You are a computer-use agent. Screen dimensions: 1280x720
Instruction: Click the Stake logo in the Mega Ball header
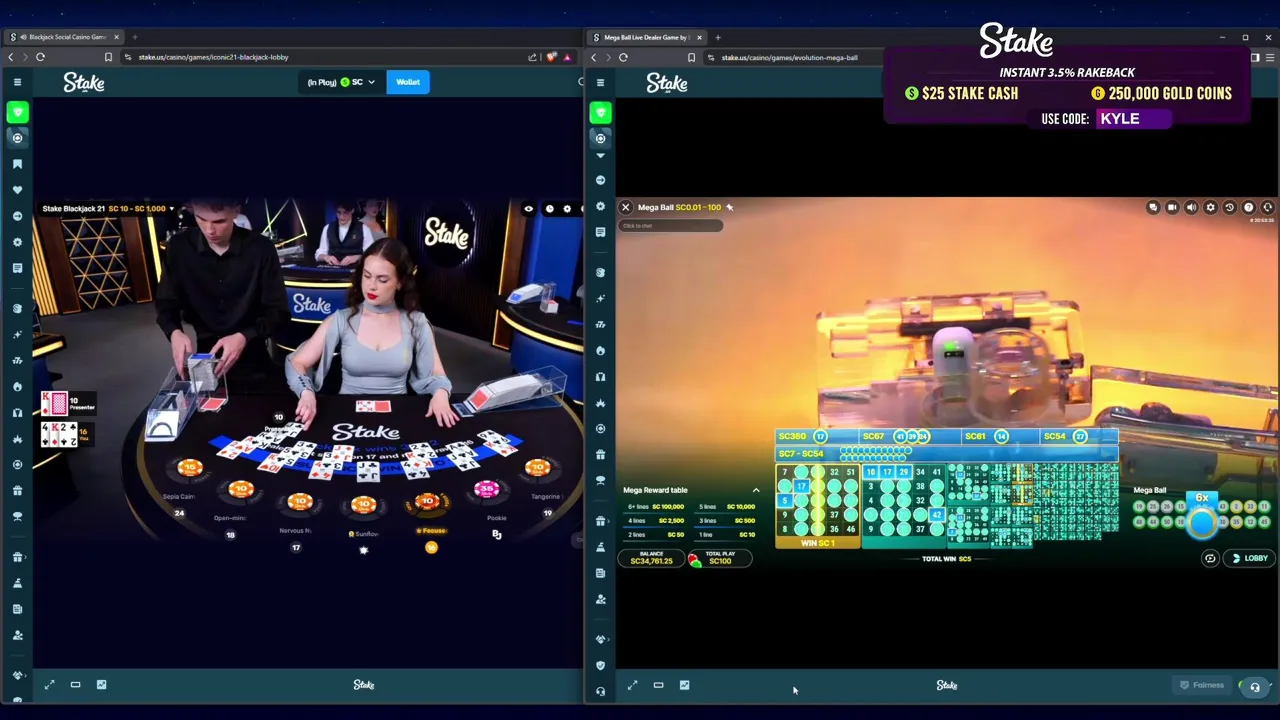tap(667, 82)
